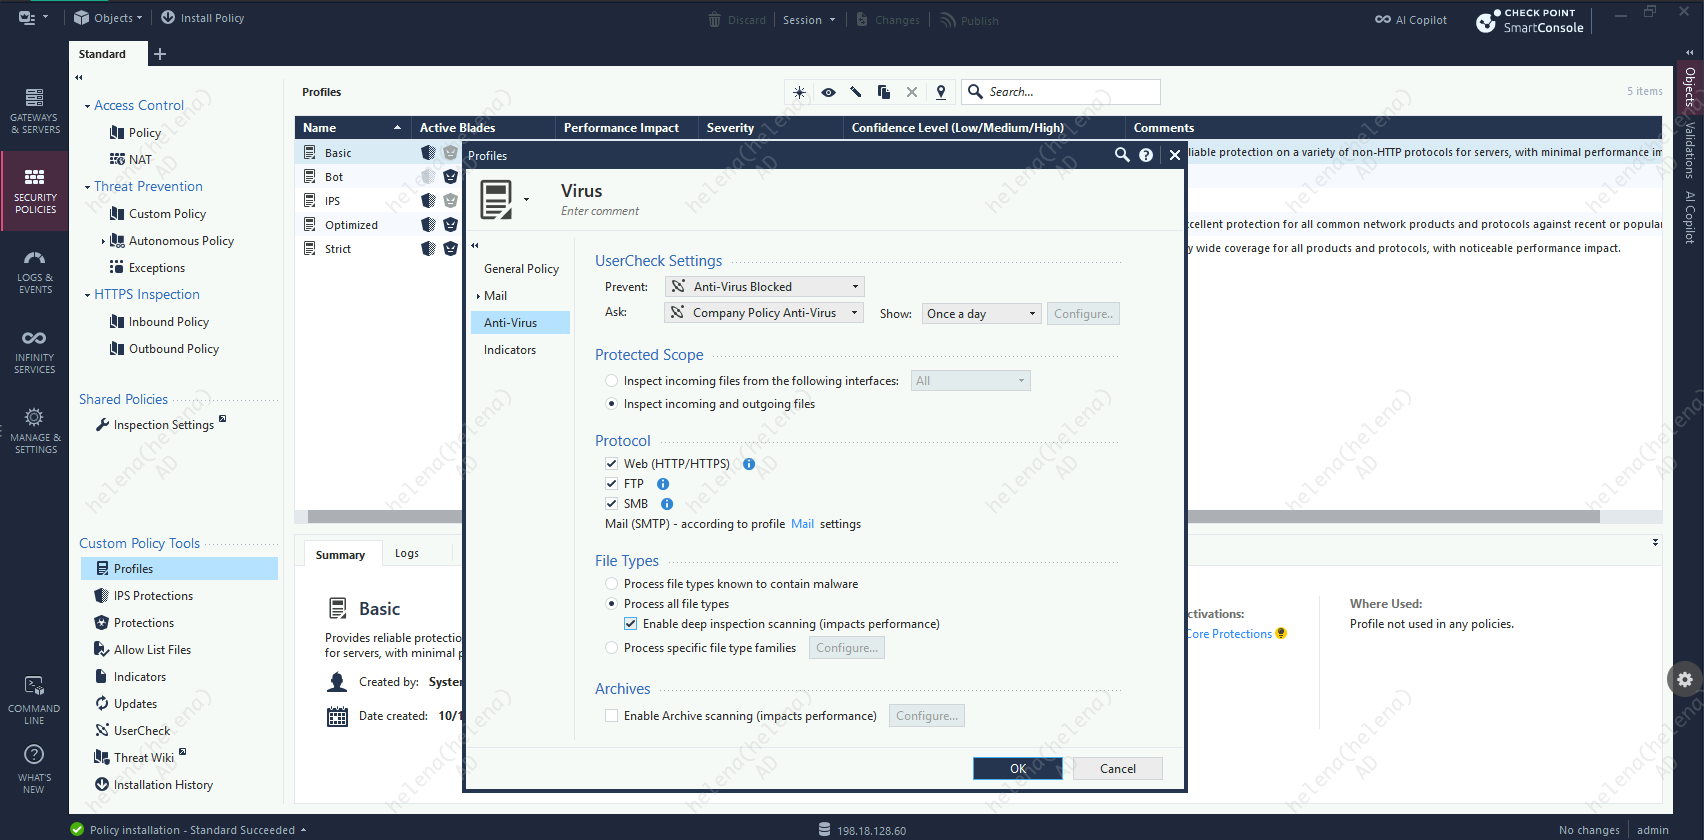Click the help icon in Profiles dialog
This screenshot has height=840, width=1704.
(1146, 155)
